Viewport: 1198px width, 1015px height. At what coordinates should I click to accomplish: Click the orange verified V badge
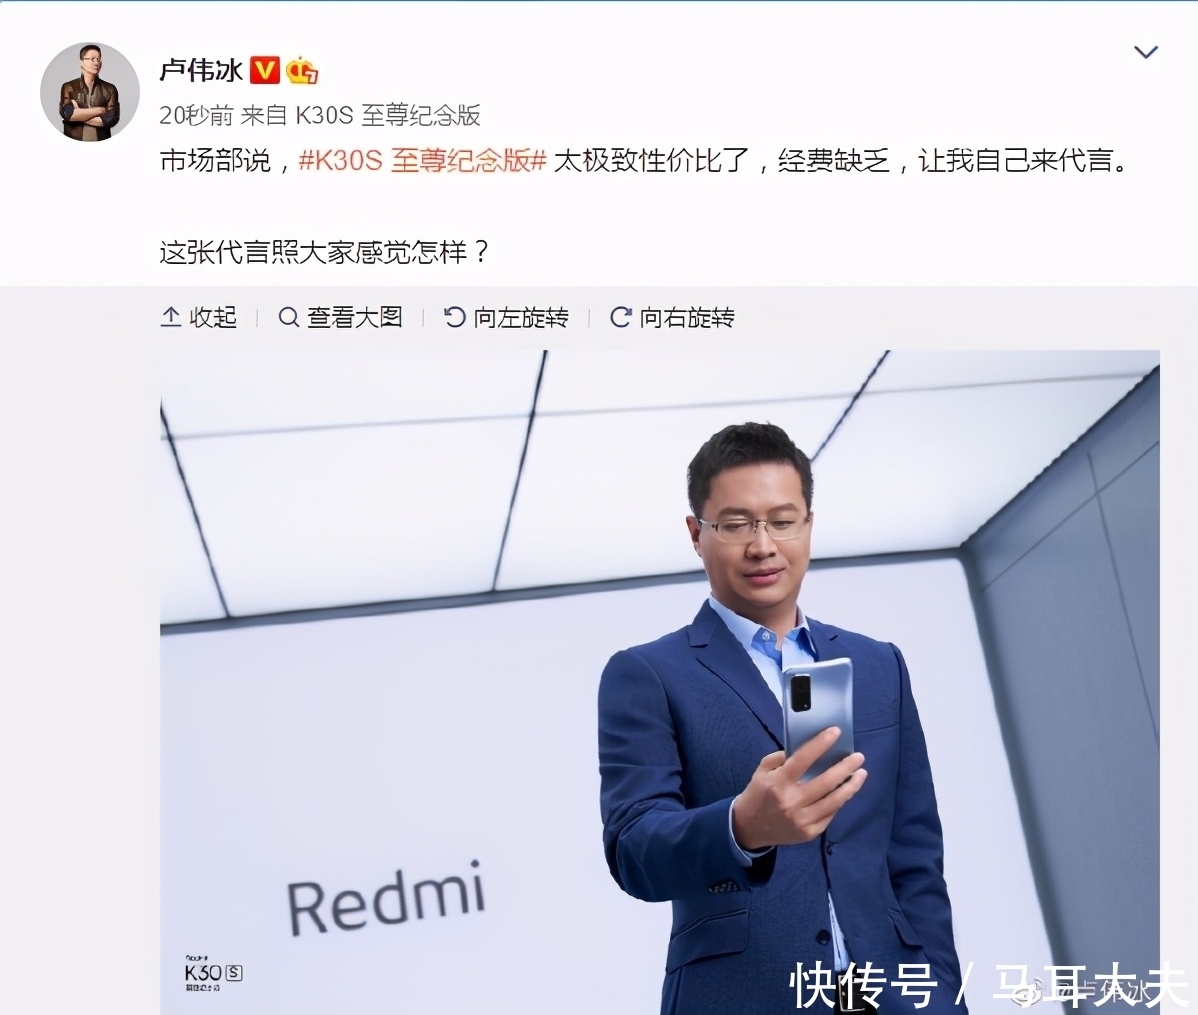tap(266, 70)
